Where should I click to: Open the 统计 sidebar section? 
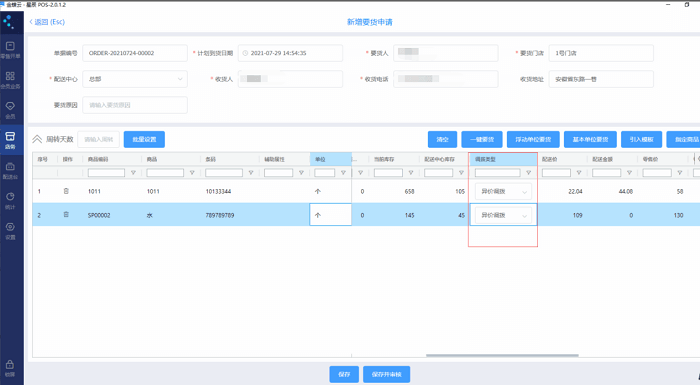pyautogui.click(x=10, y=201)
